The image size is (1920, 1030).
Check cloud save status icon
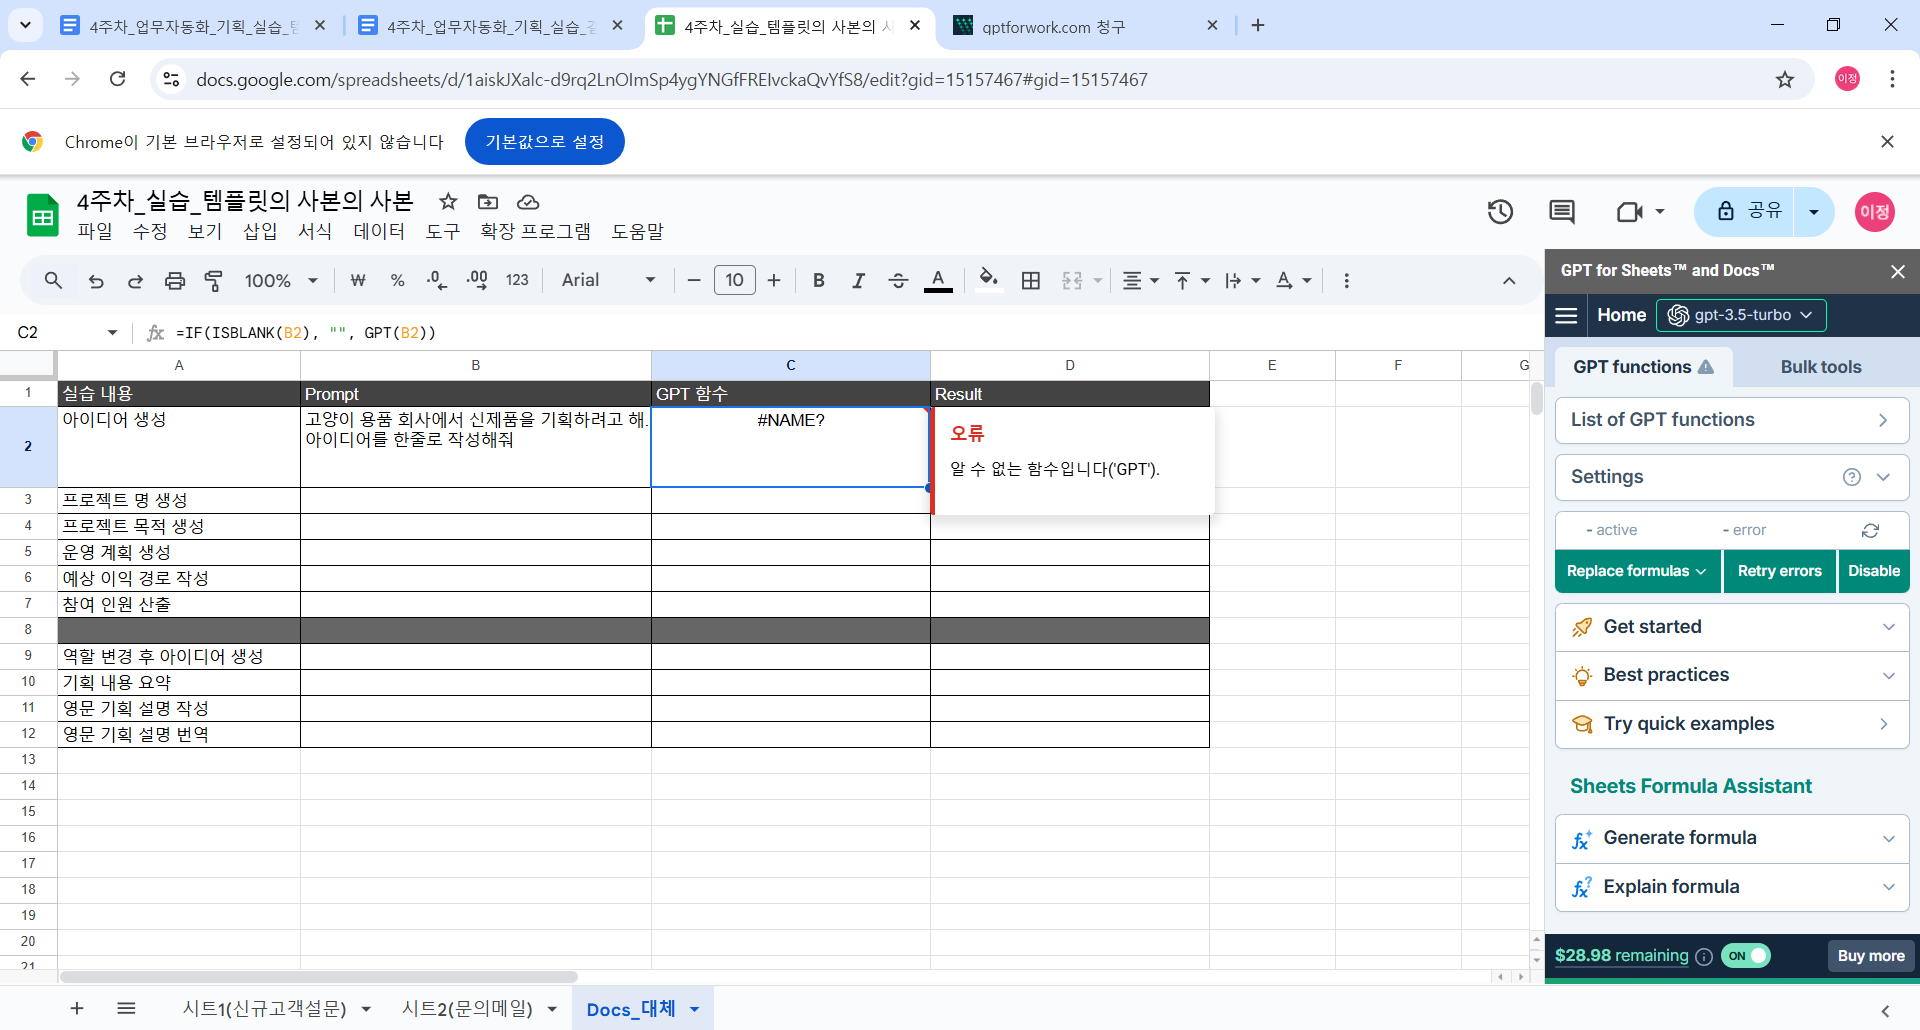click(528, 201)
